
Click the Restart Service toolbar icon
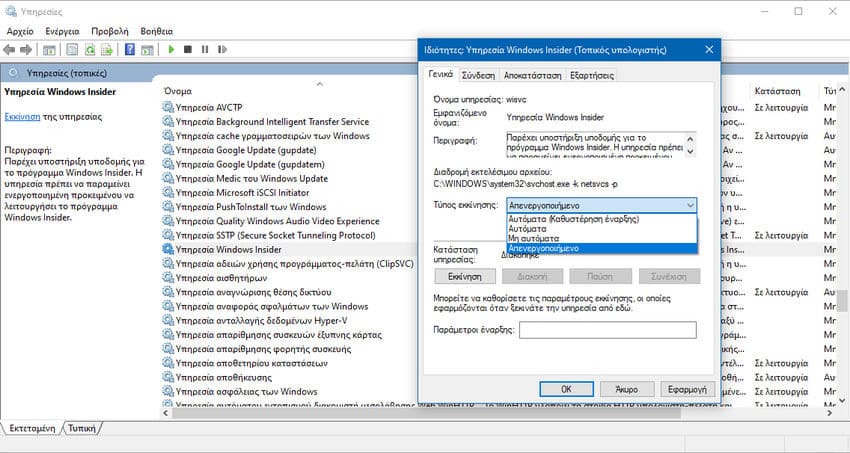[x=222, y=49]
